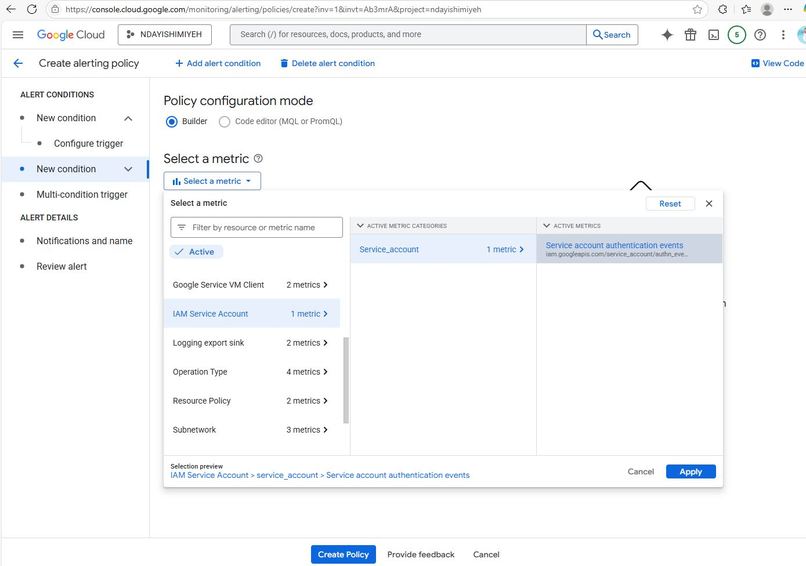Cancel policy creation at page bottom

[x=486, y=555]
